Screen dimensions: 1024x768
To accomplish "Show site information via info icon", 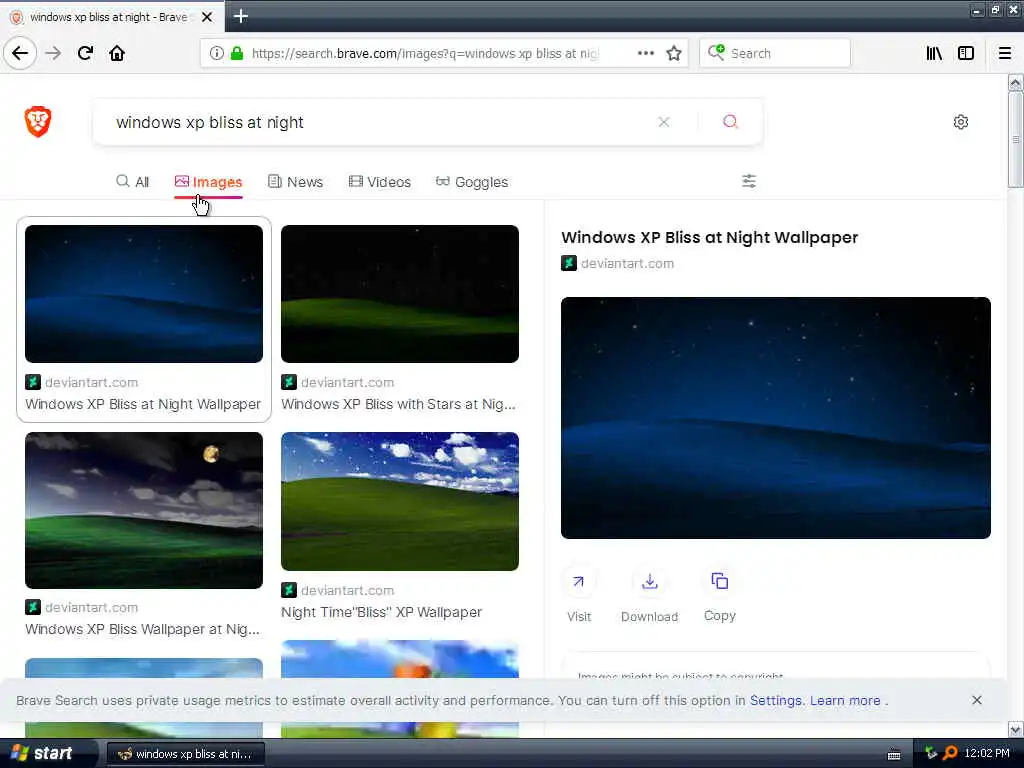I will point(216,54).
